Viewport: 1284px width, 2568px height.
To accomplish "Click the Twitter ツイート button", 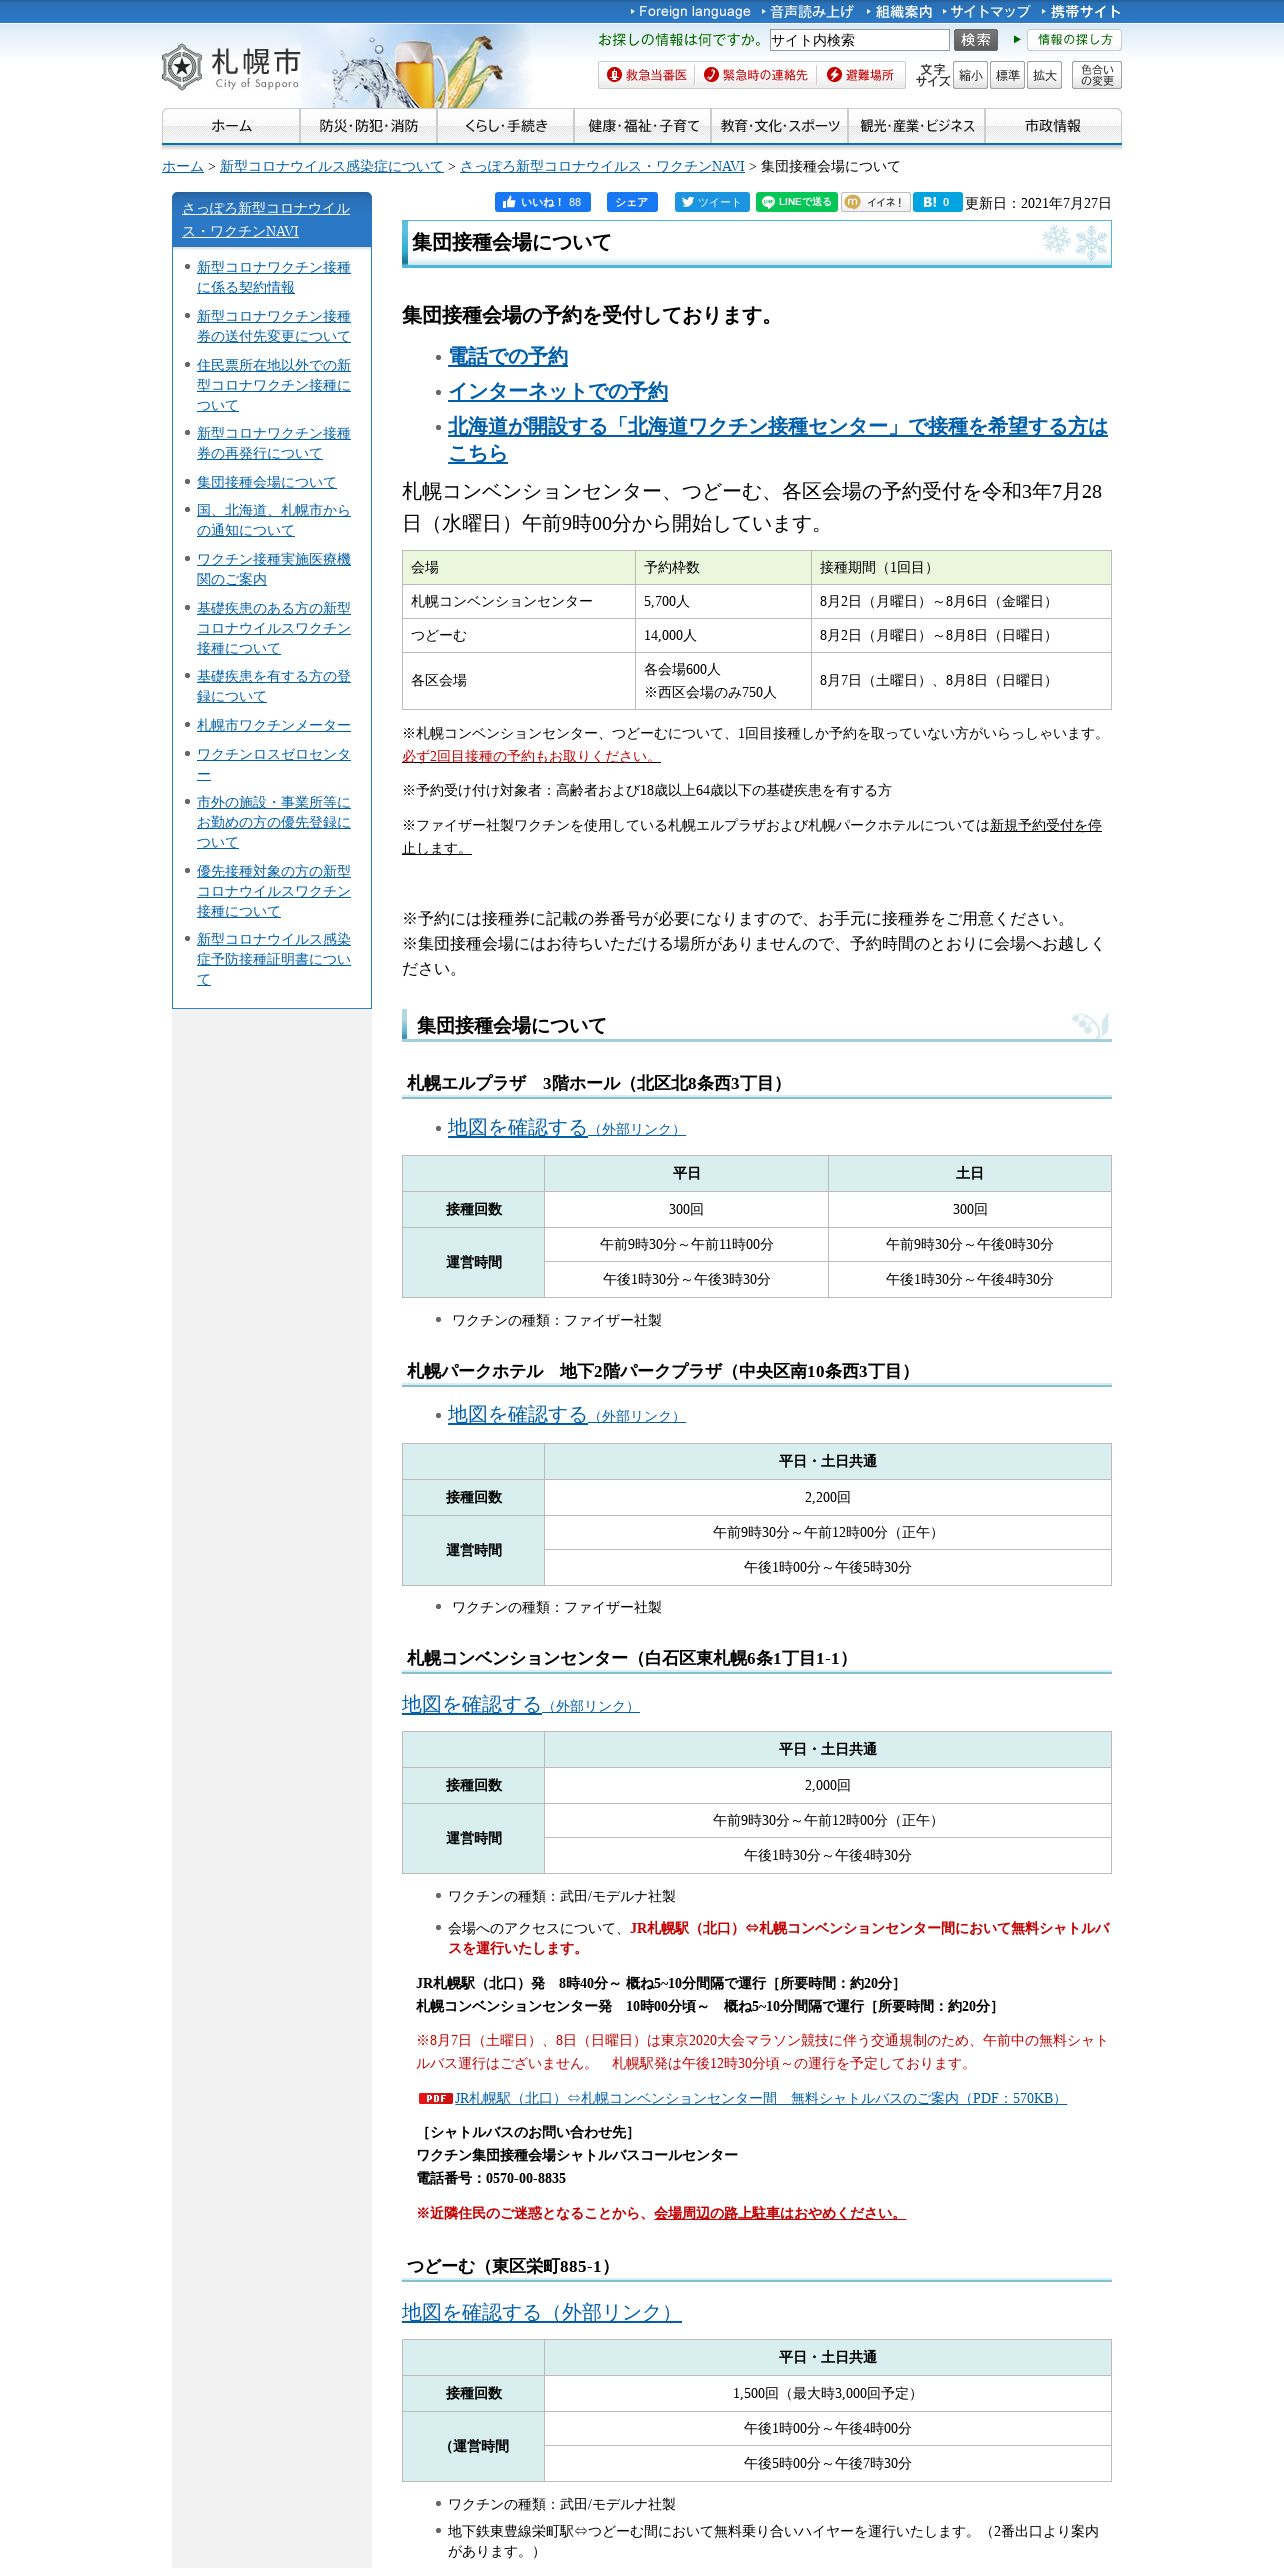I will pyautogui.click(x=712, y=202).
